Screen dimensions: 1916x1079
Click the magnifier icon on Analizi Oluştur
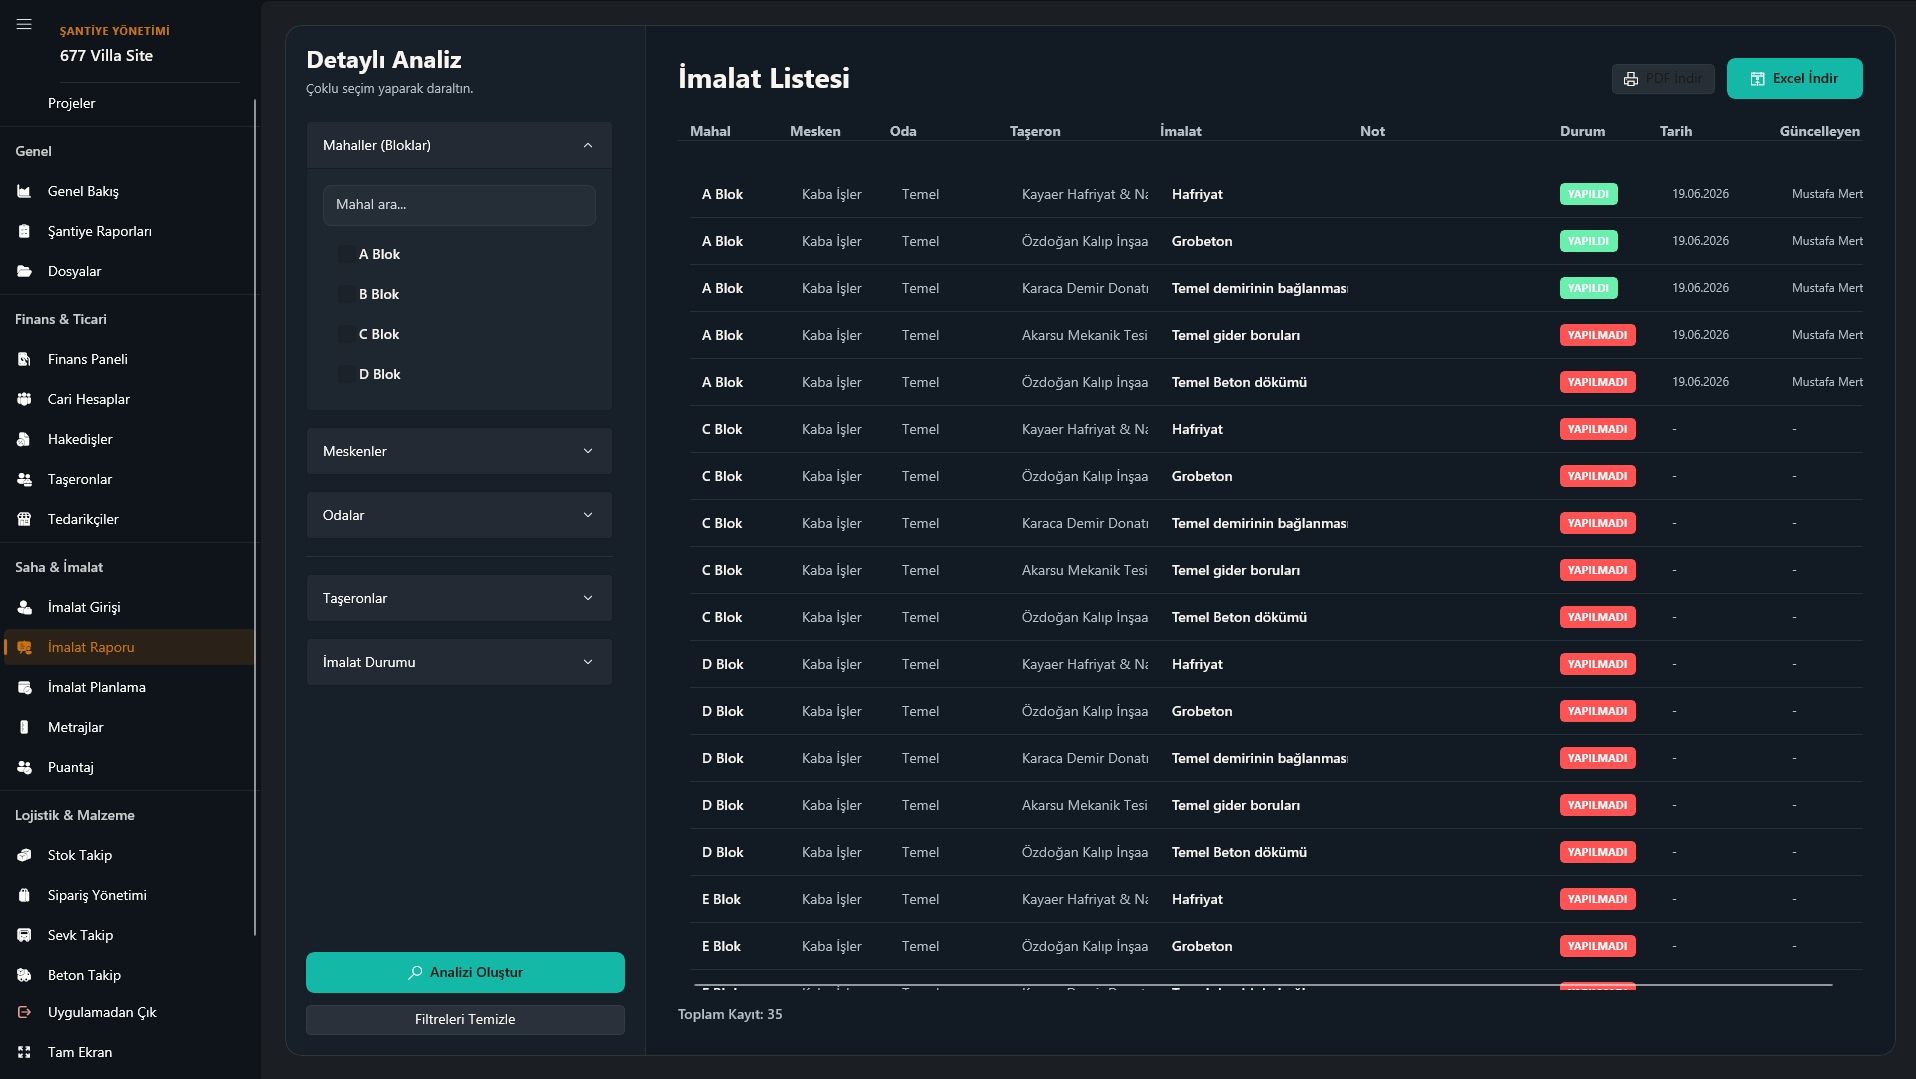pos(415,972)
